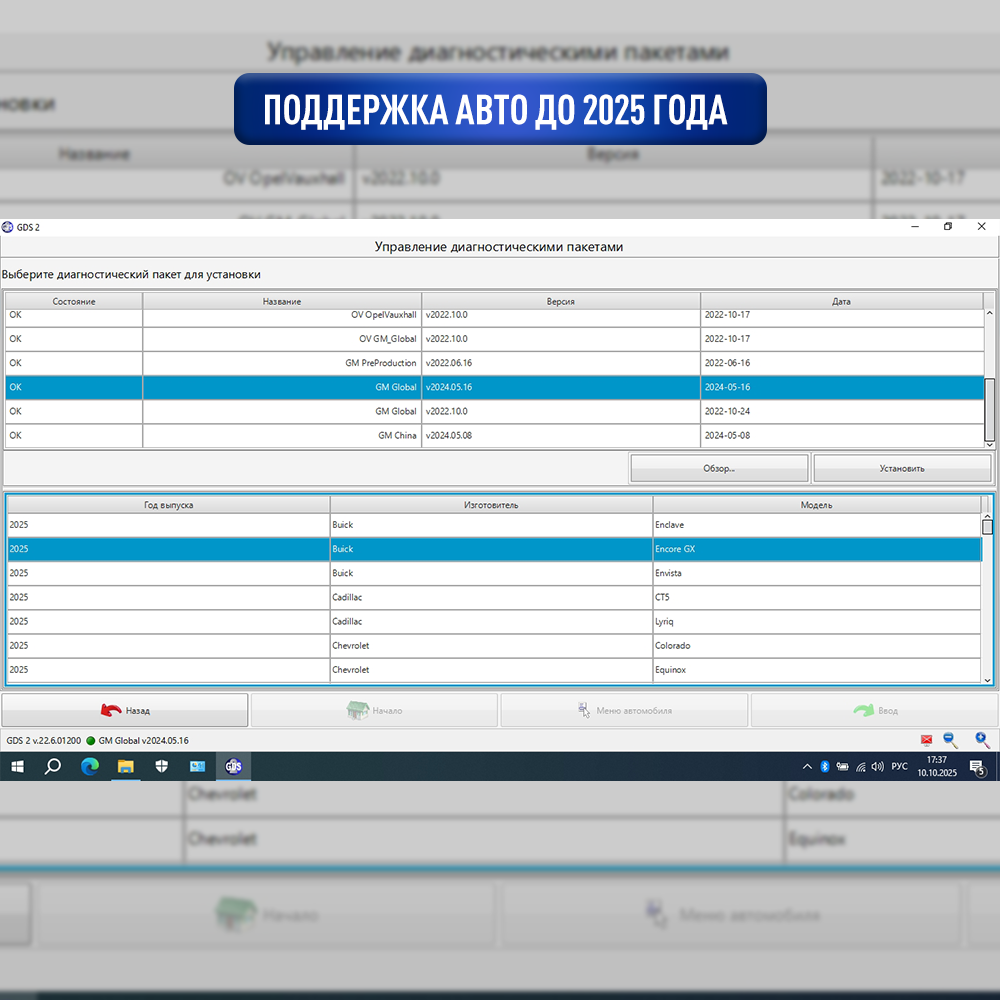The height and width of the screenshot is (1000, 1000).
Task: Sort vehicles by Изготовитель column header
Action: (491, 505)
